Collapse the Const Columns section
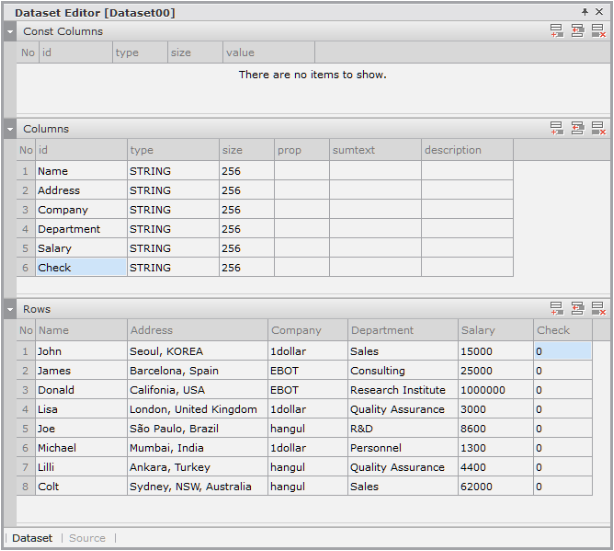 point(10,32)
